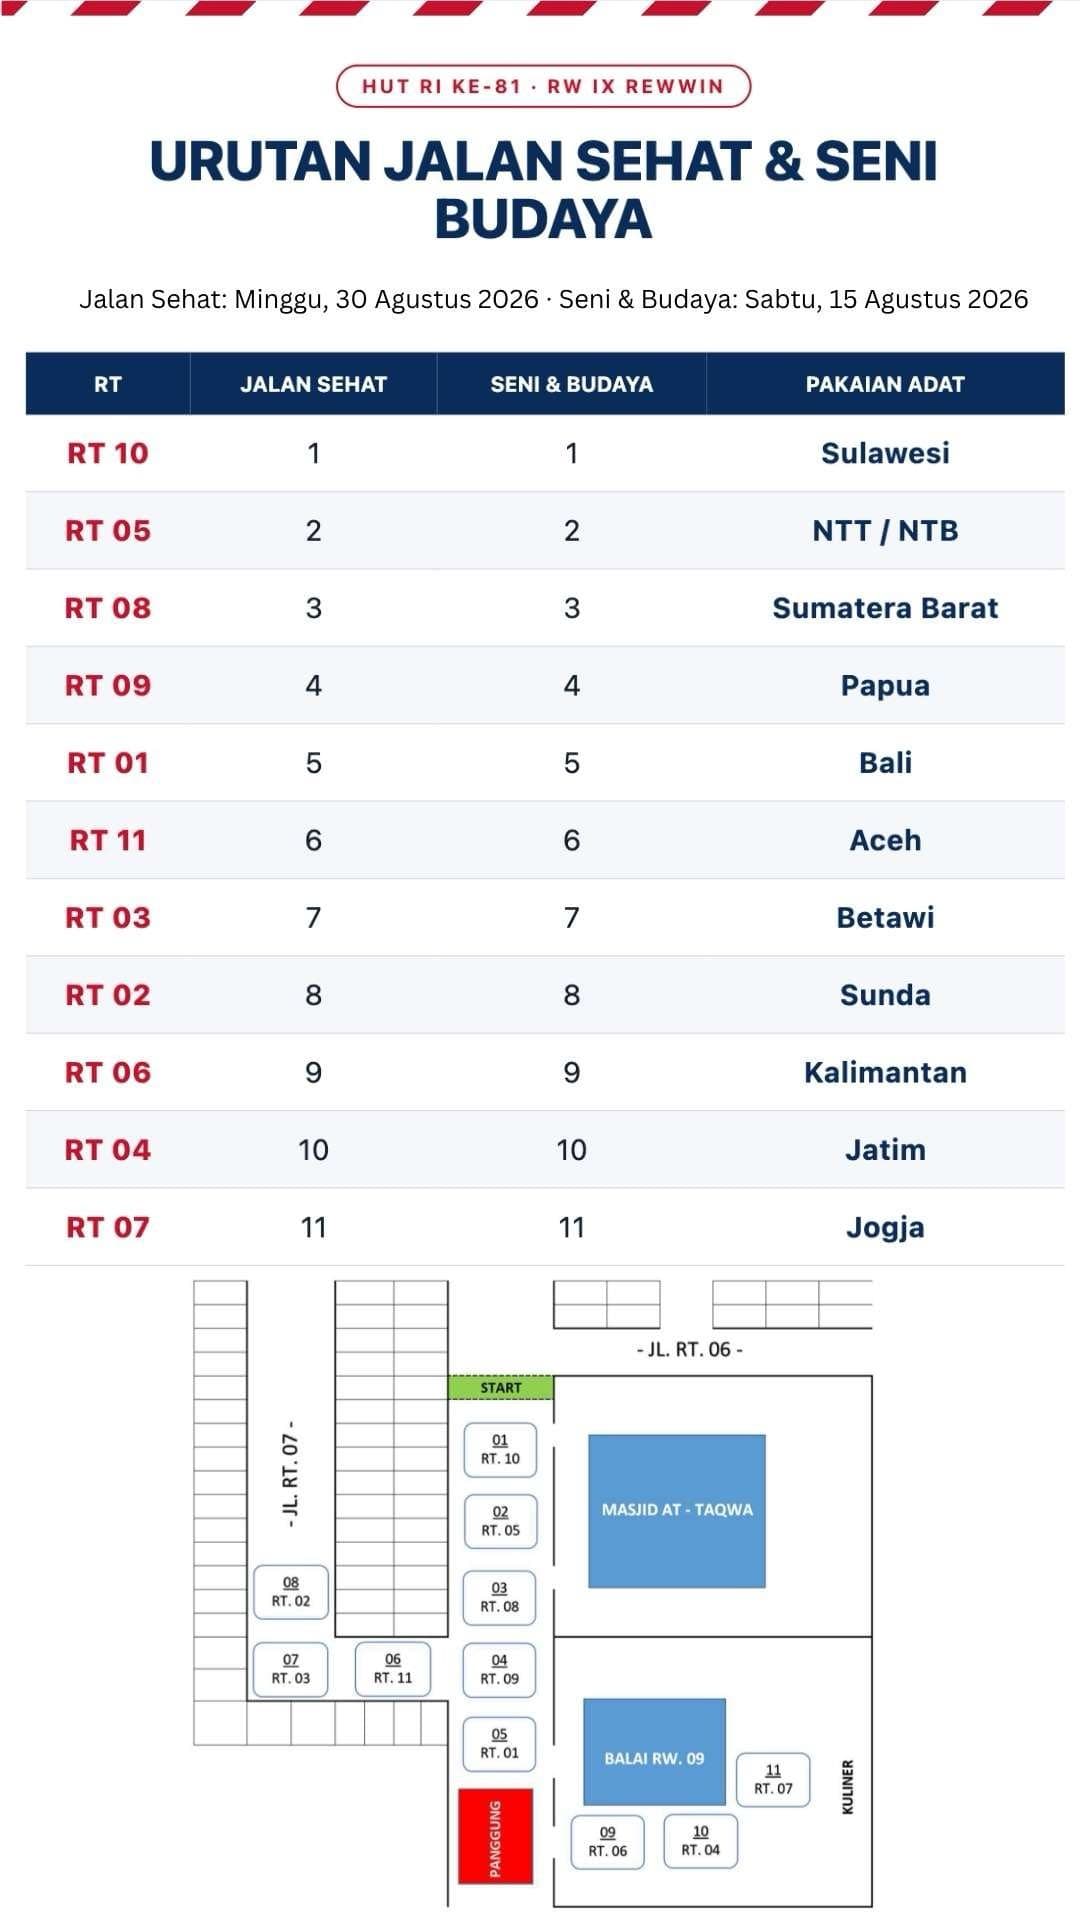Click map marker 05 RT. 01
The image size is (1080, 1920).
pyautogui.click(x=499, y=1744)
